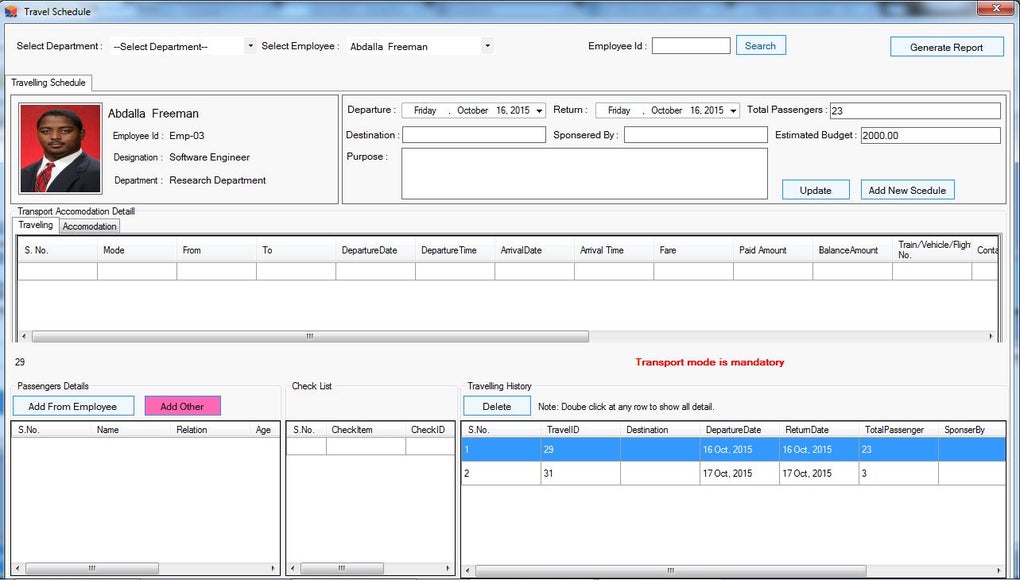Click the Update button

(x=816, y=190)
